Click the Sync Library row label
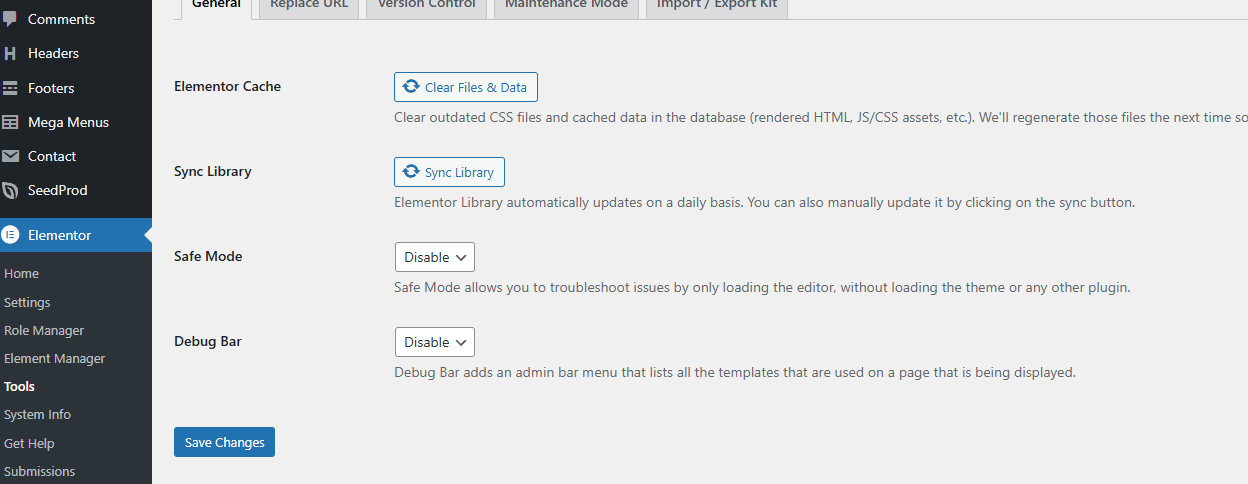The image size is (1248, 484). pos(212,171)
